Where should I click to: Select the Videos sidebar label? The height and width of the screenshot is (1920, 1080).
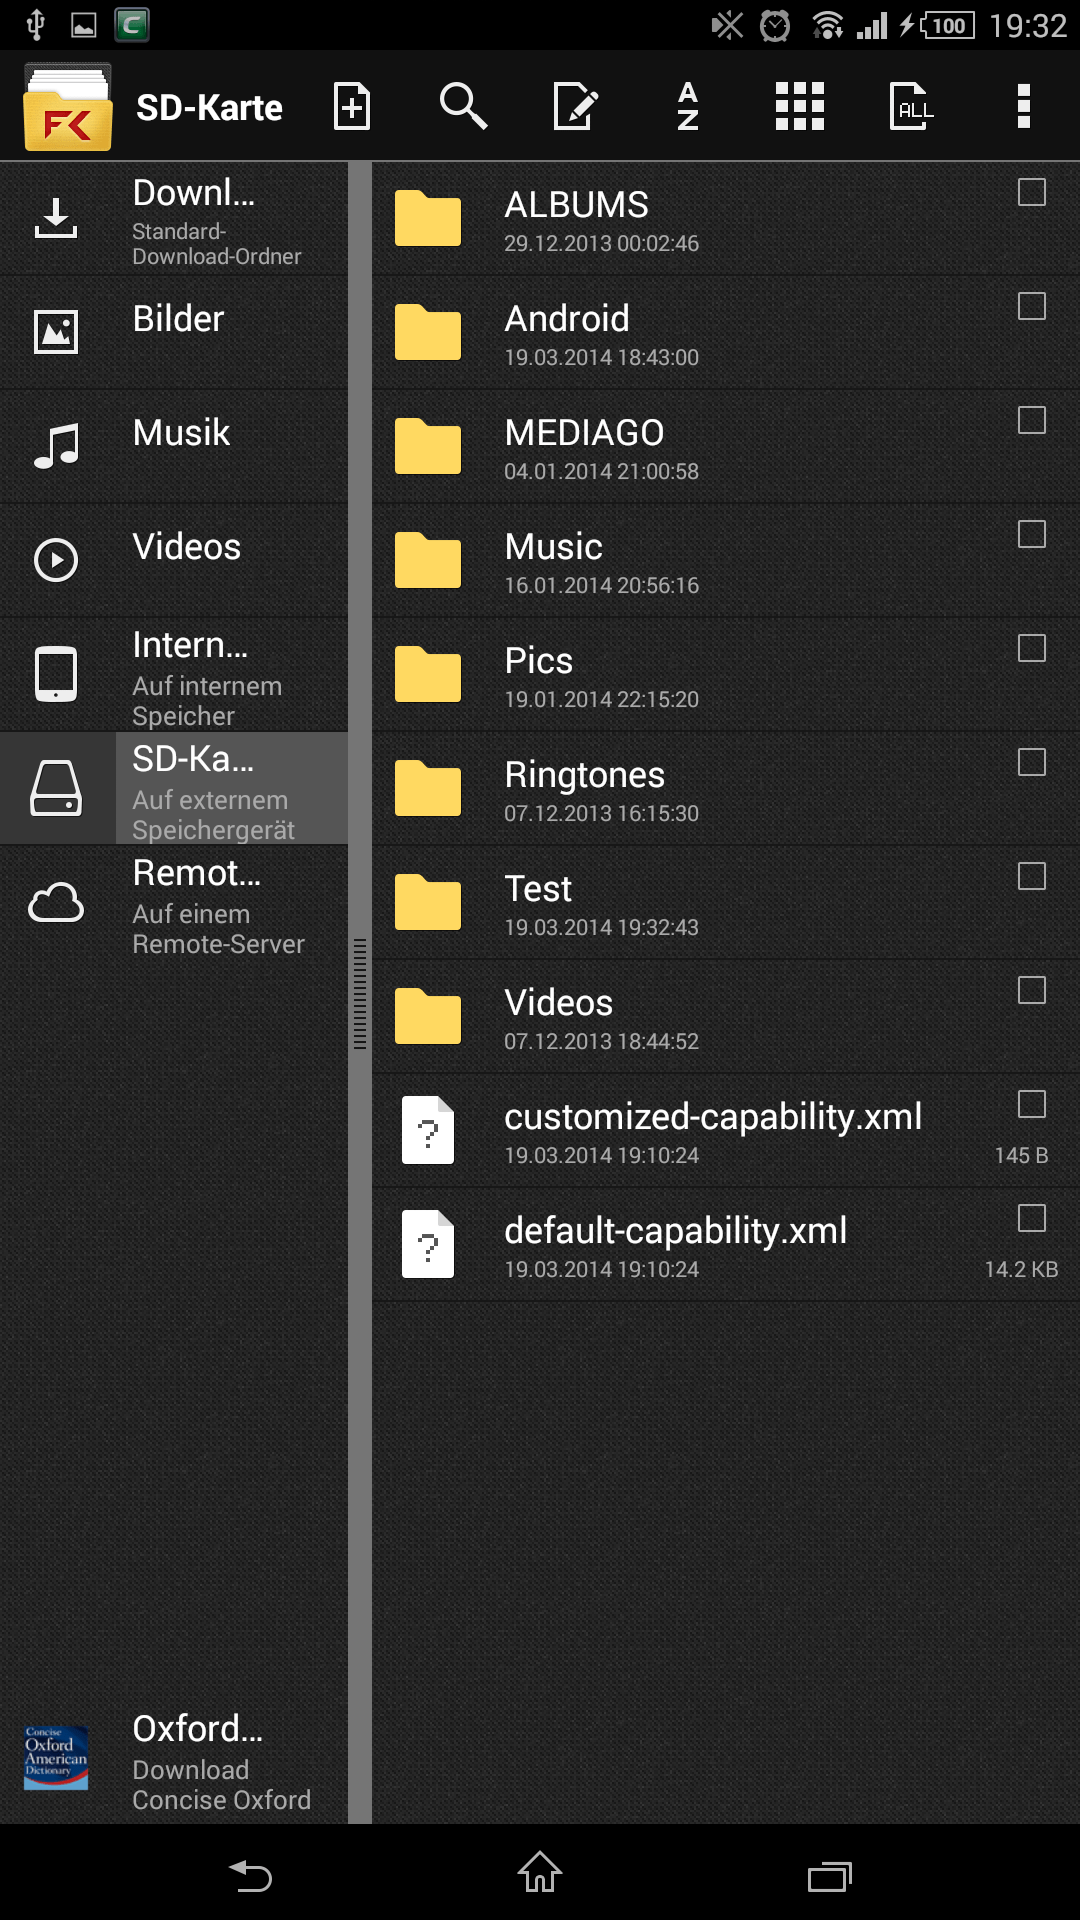click(x=187, y=547)
